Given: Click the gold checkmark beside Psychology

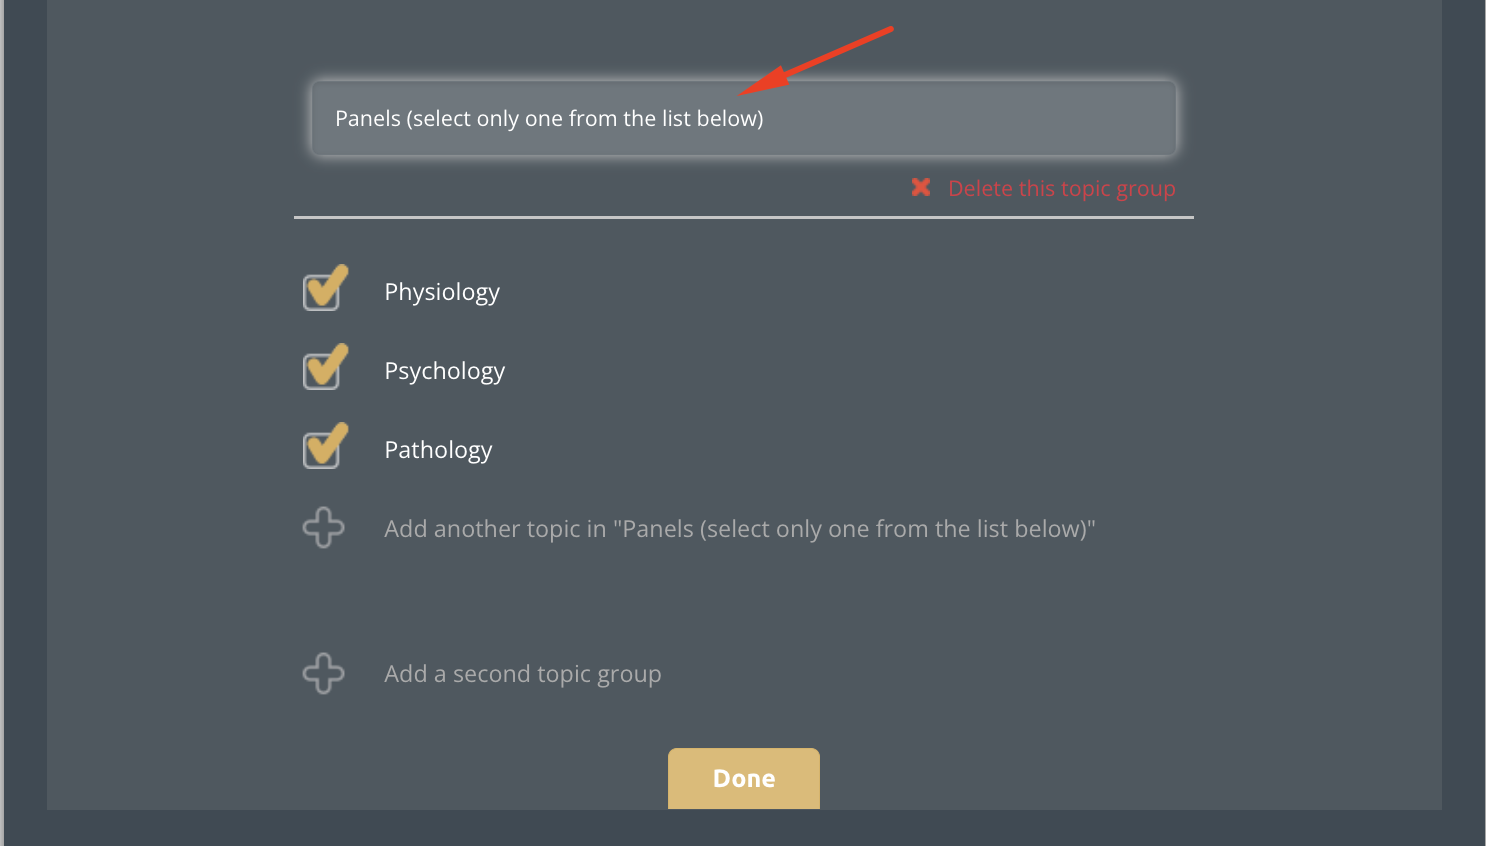Looking at the screenshot, I should tap(327, 364).
